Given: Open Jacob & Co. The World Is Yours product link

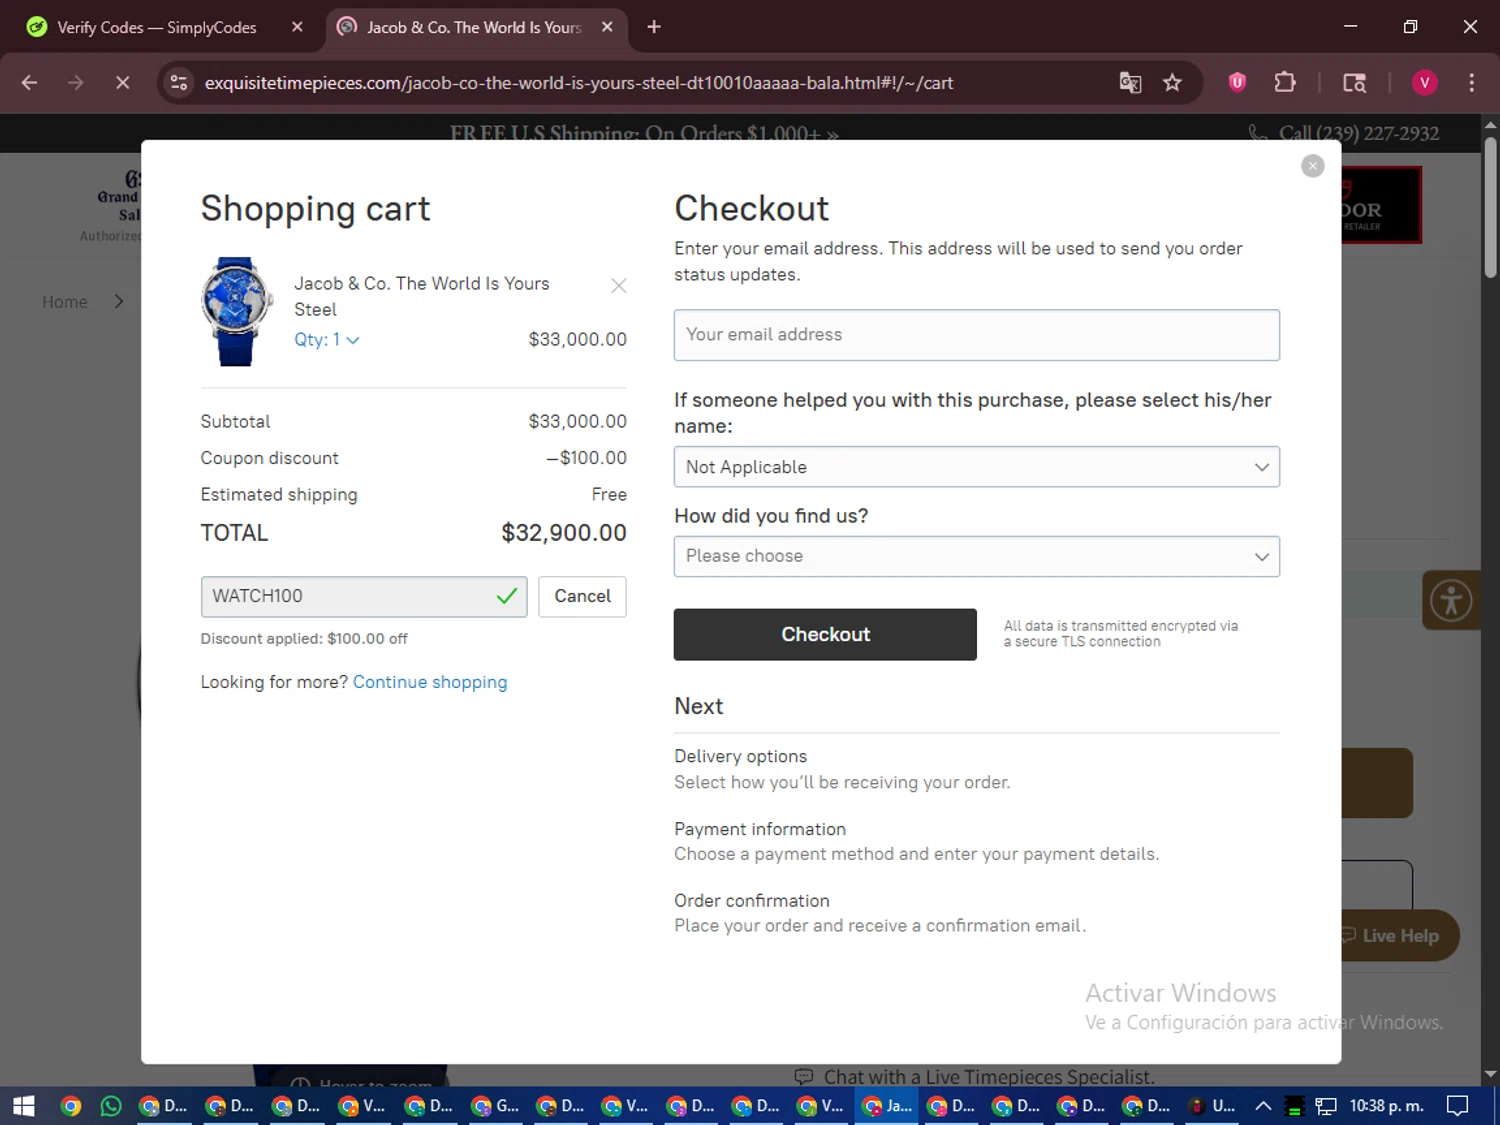Looking at the screenshot, I should [422, 296].
